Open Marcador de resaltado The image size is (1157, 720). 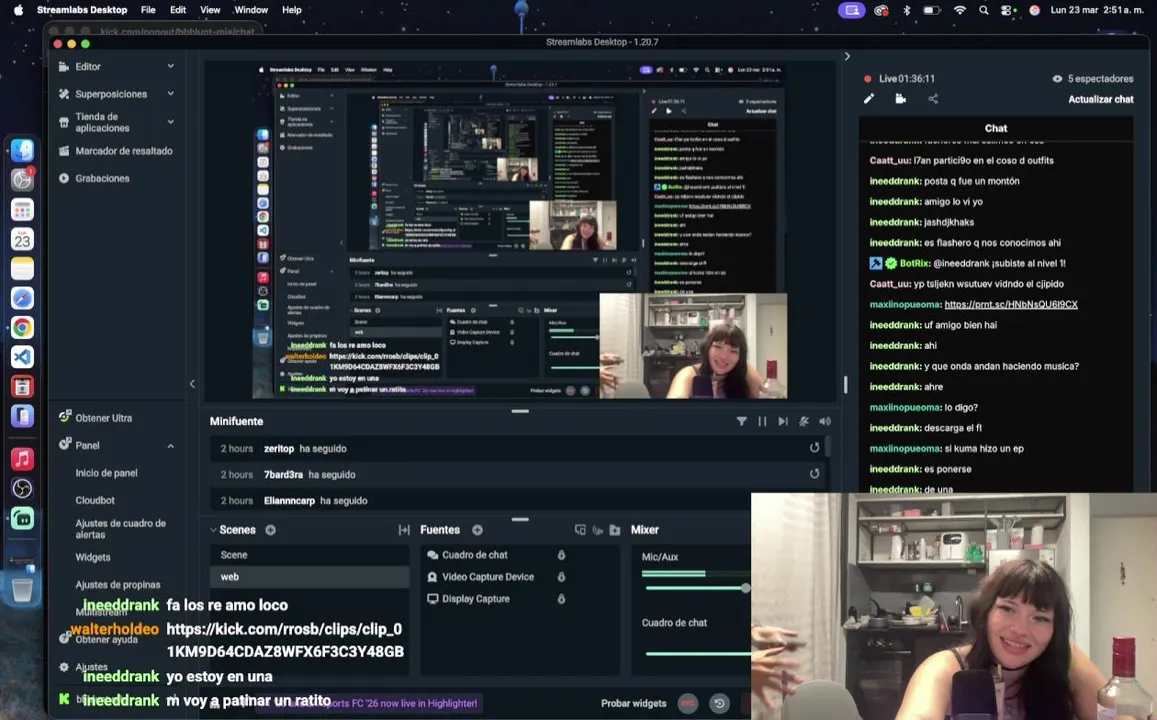tap(123, 151)
